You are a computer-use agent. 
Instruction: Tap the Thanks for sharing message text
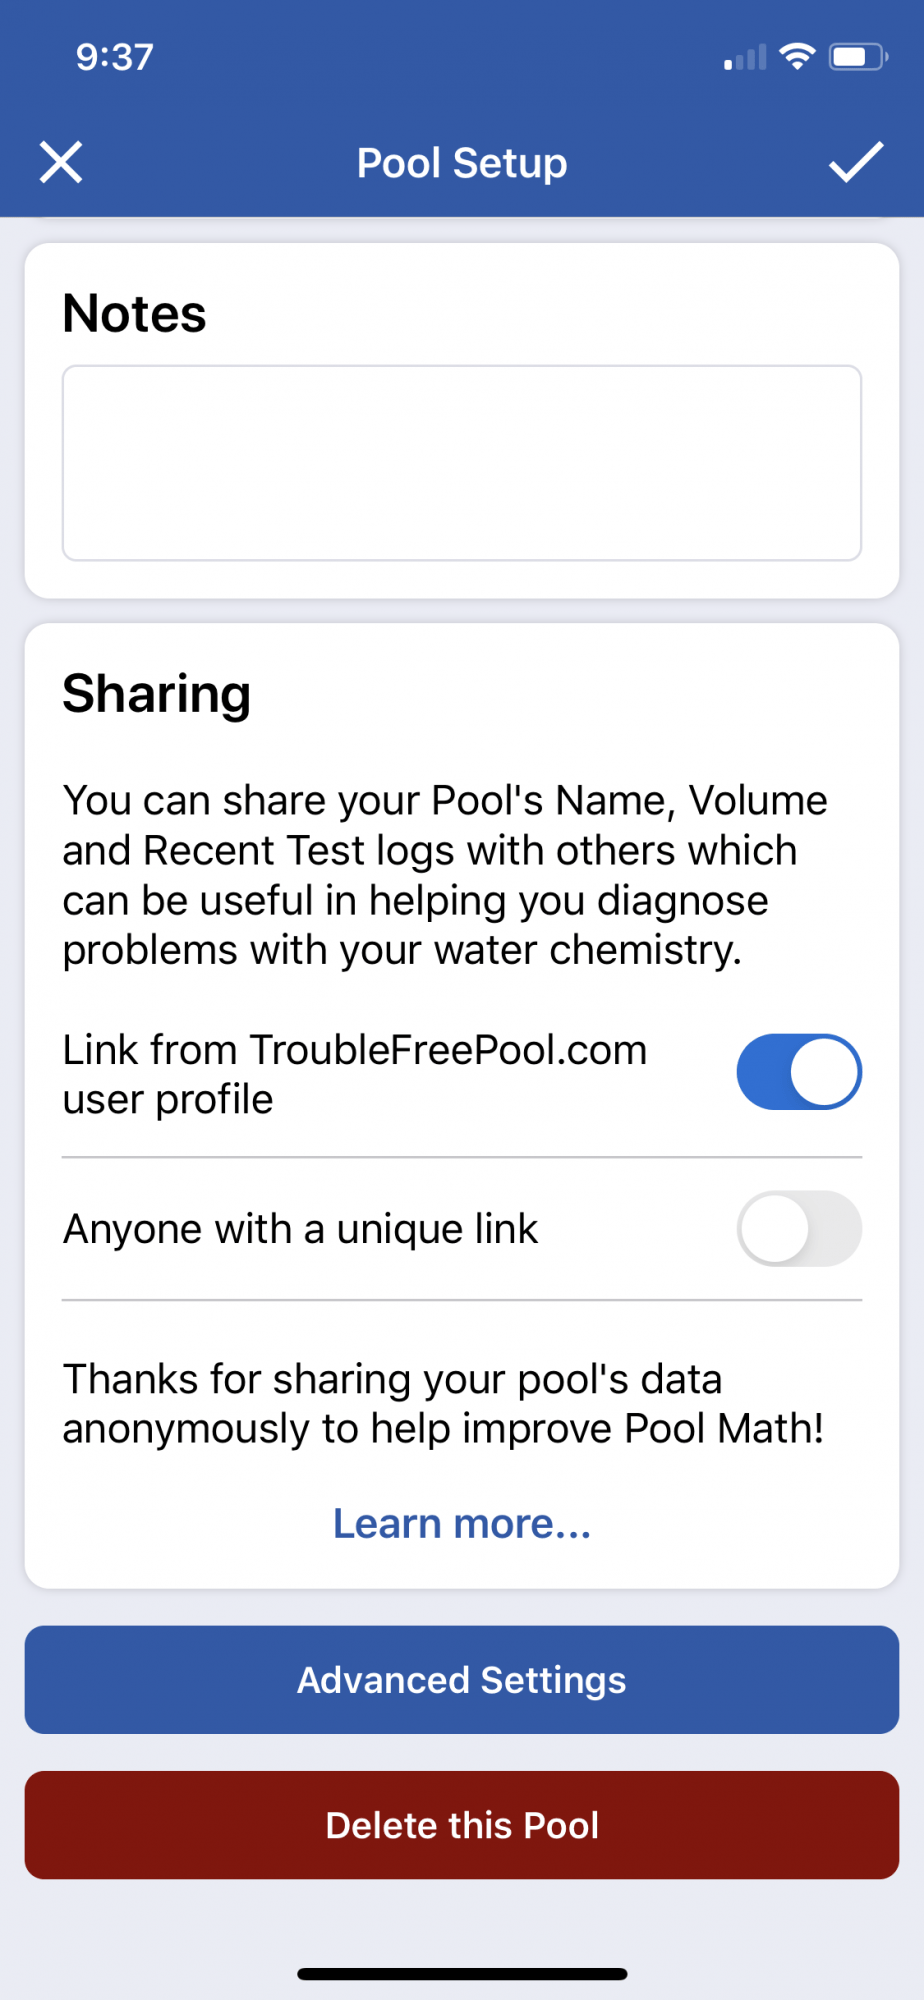coord(443,1403)
